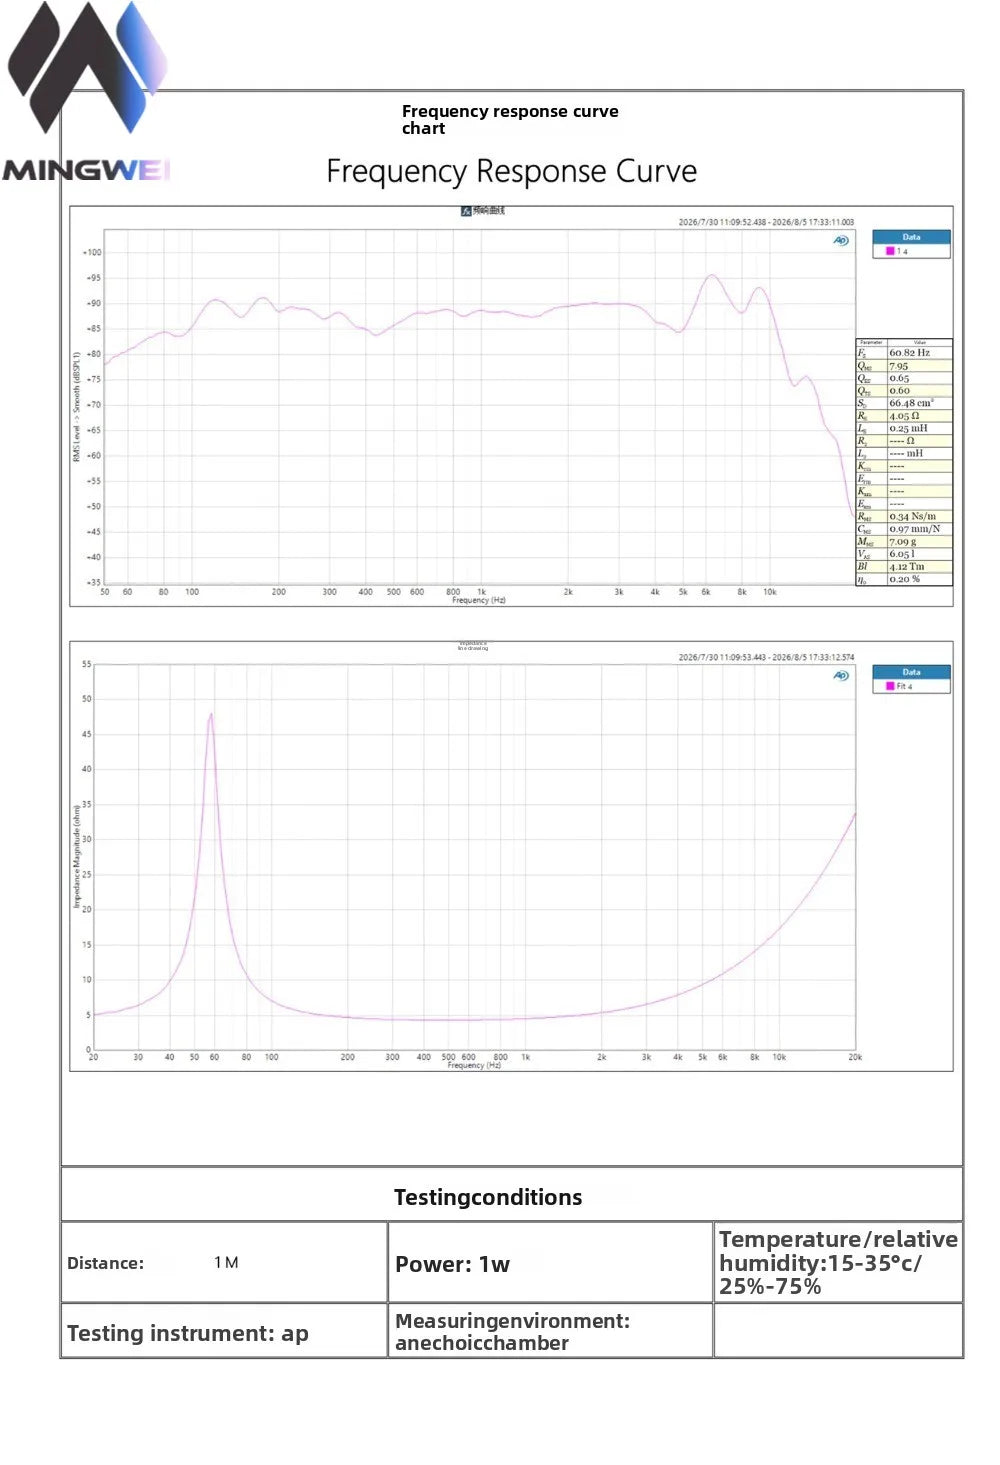Select the "7.95" value in the parameter table
This screenshot has width=1000, height=1465.
pos(899,366)
